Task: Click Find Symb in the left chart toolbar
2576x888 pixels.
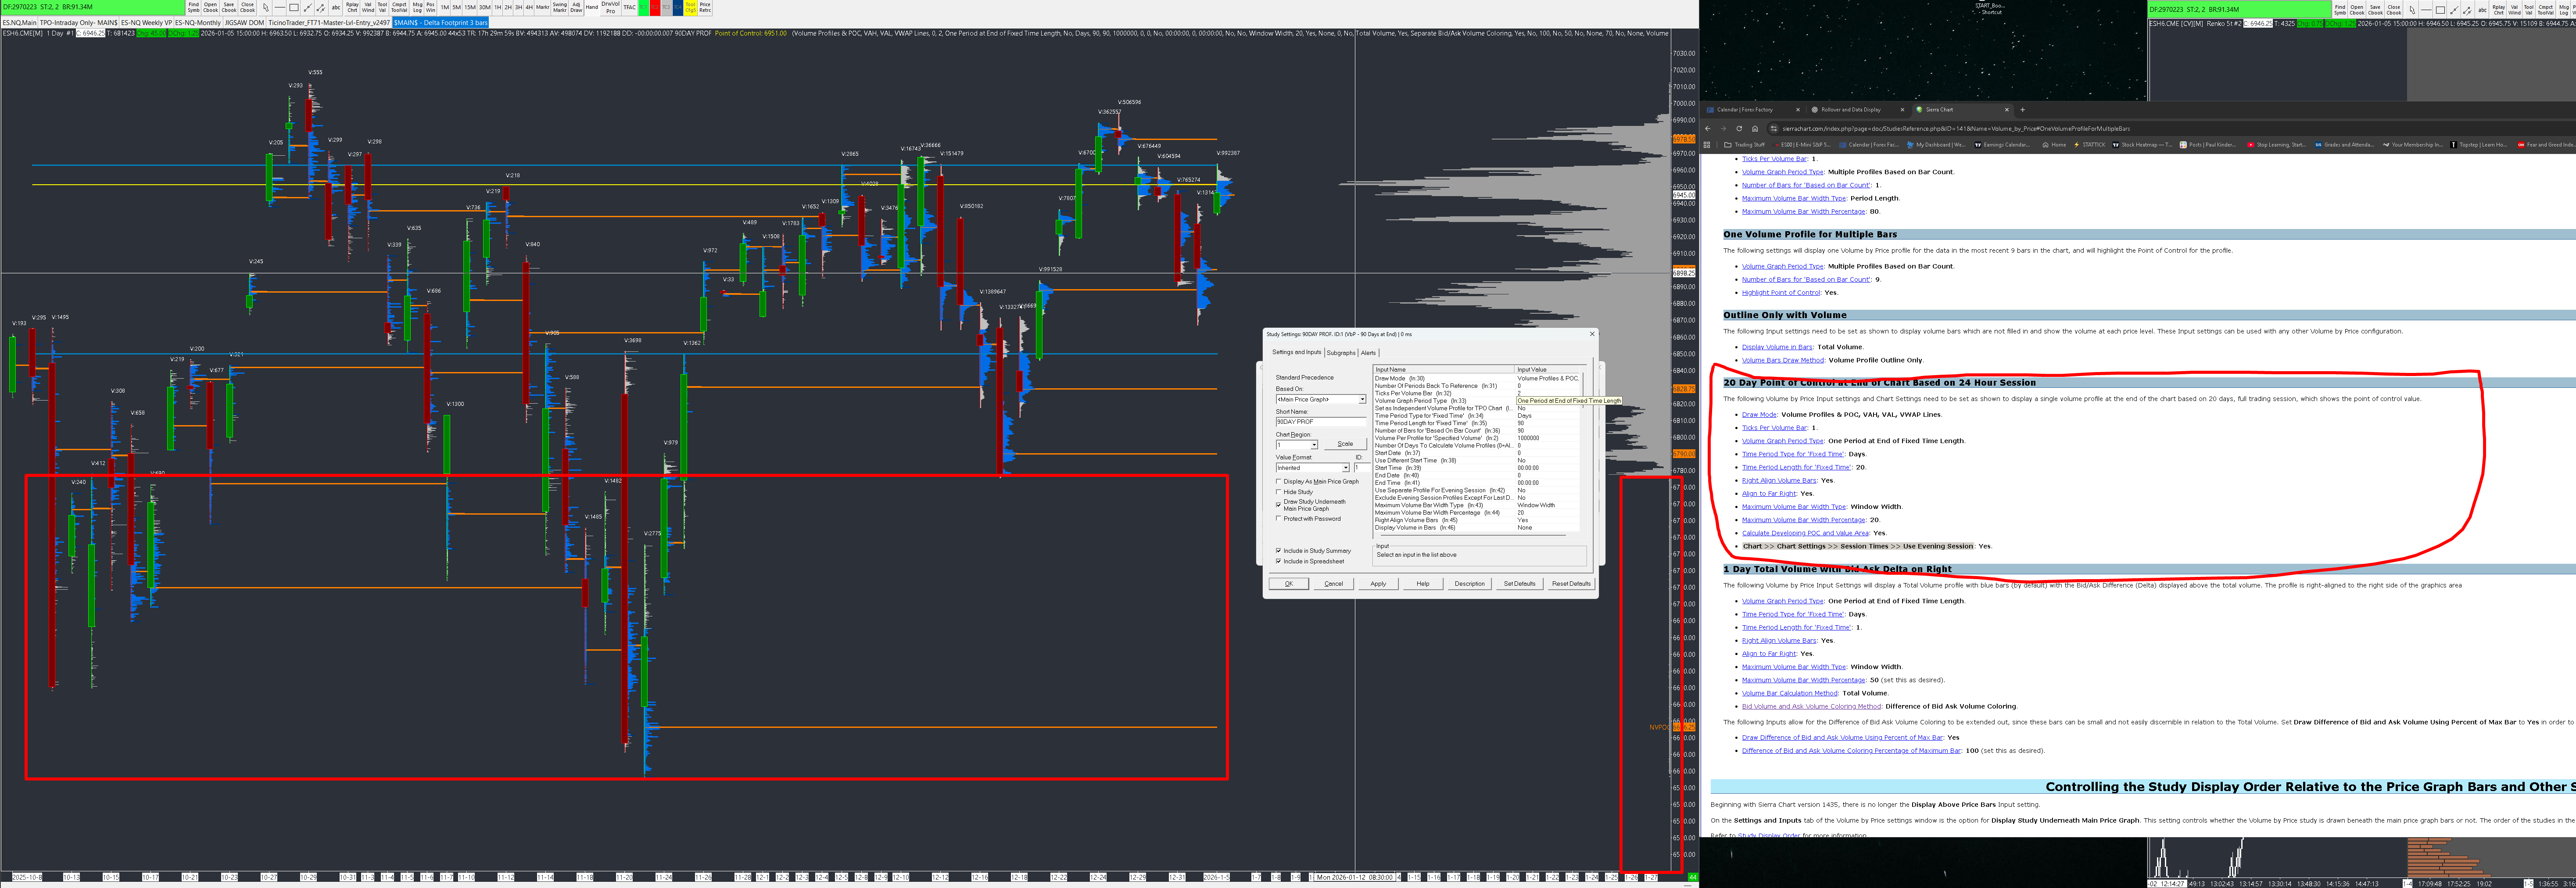Action: (194, 7)
